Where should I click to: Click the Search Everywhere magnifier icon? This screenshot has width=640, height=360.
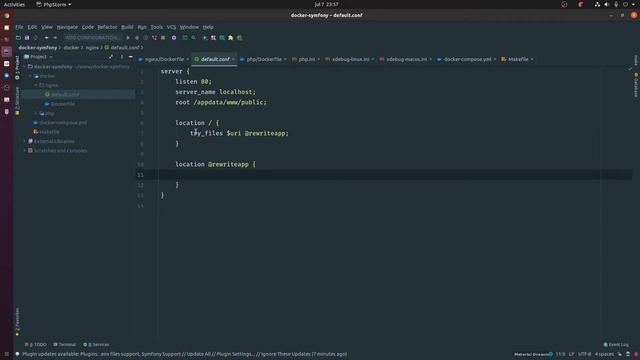[193, 38]
